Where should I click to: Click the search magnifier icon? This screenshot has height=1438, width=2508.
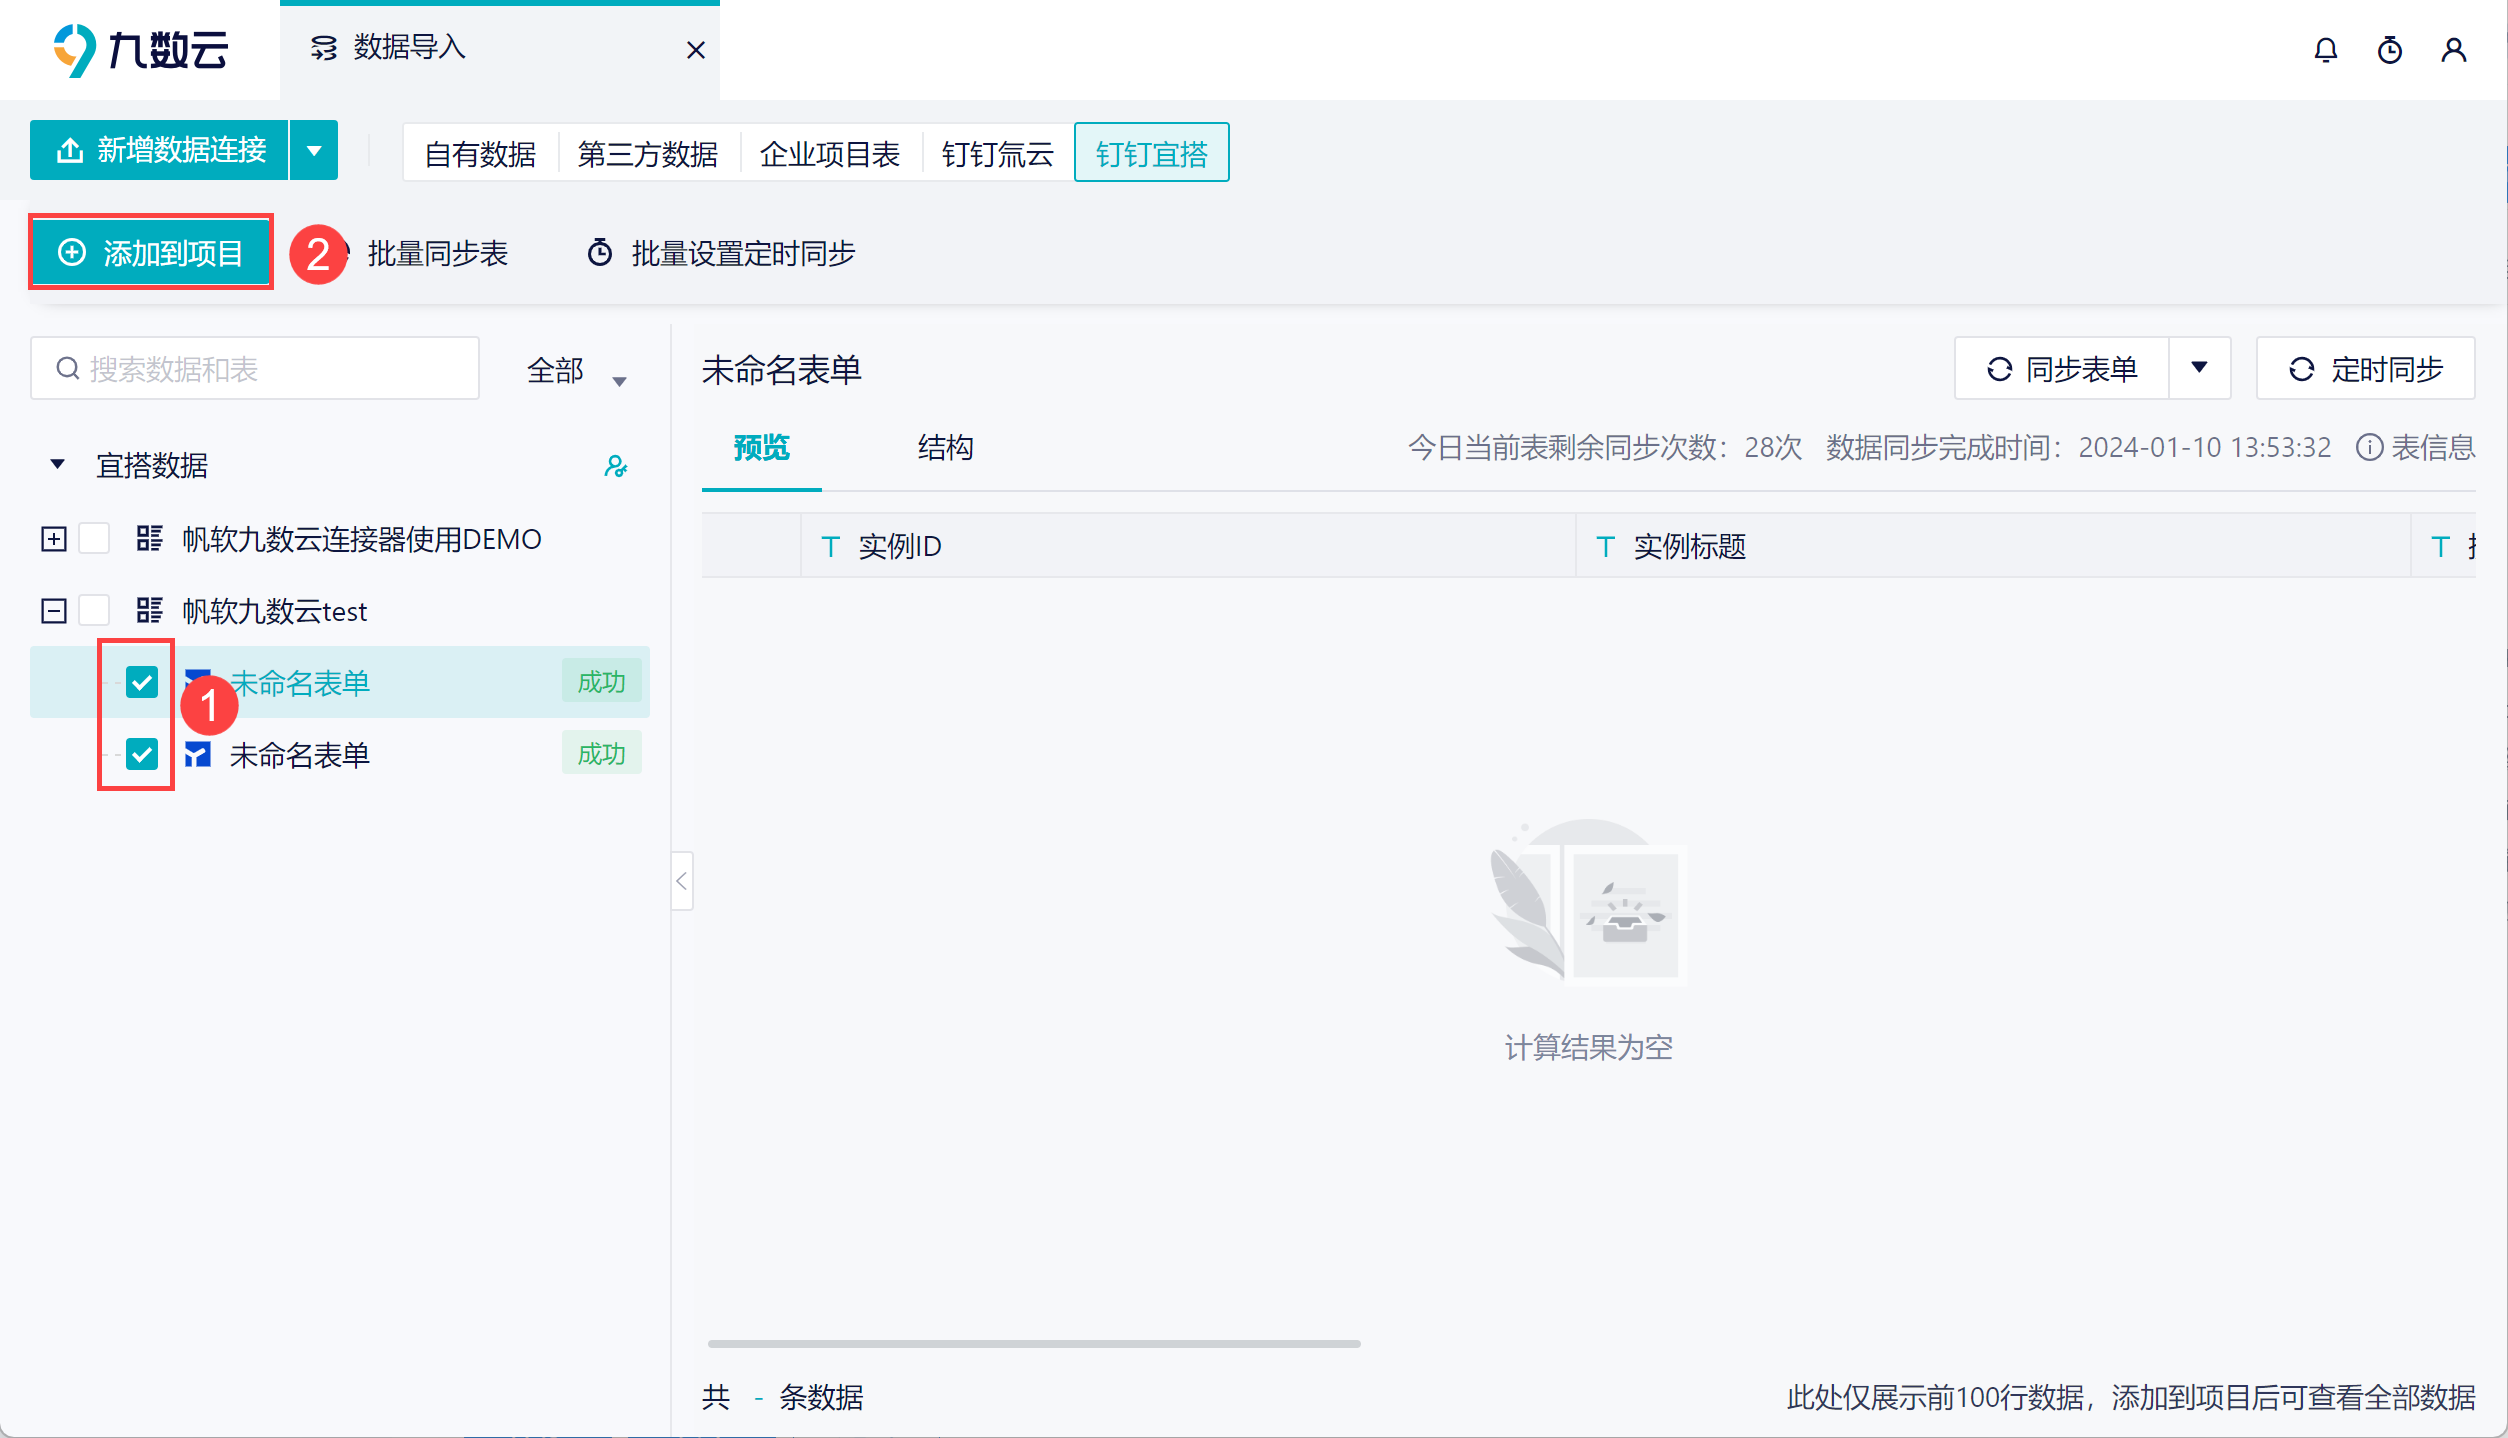point(68,369)
